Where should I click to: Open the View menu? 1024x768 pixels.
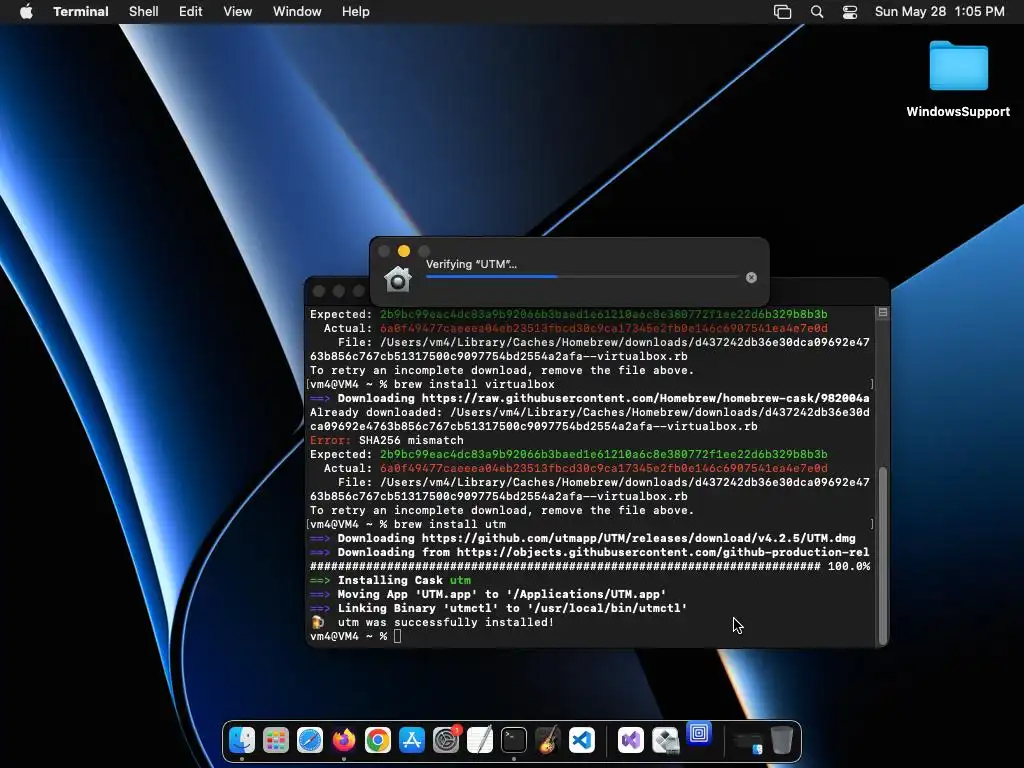(238, 12)
